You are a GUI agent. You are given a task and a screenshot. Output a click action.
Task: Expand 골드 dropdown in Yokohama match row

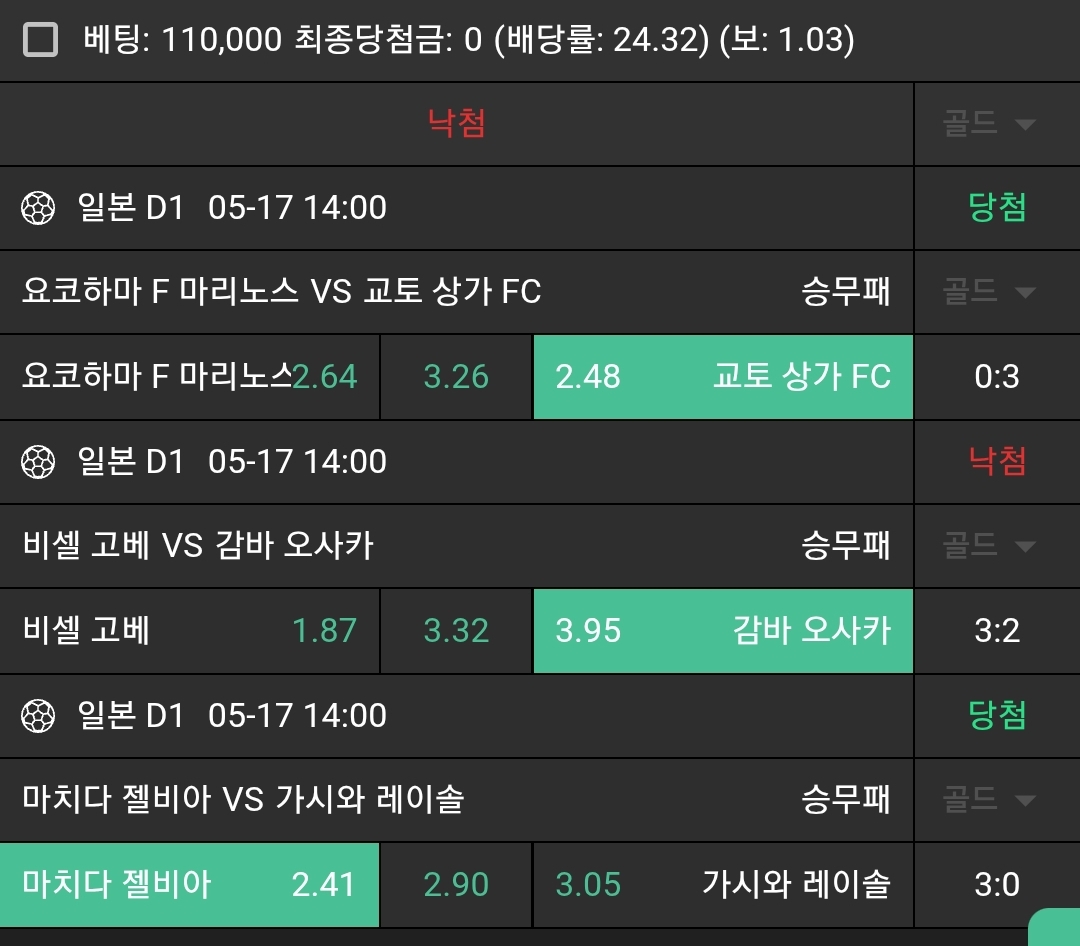point(988,292)
